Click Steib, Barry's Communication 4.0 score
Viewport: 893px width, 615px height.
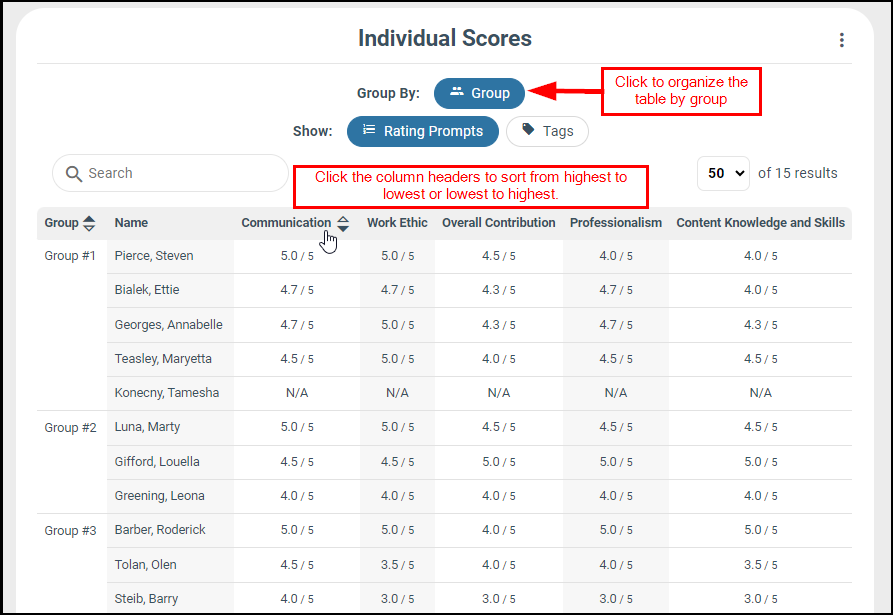point(297,599)
